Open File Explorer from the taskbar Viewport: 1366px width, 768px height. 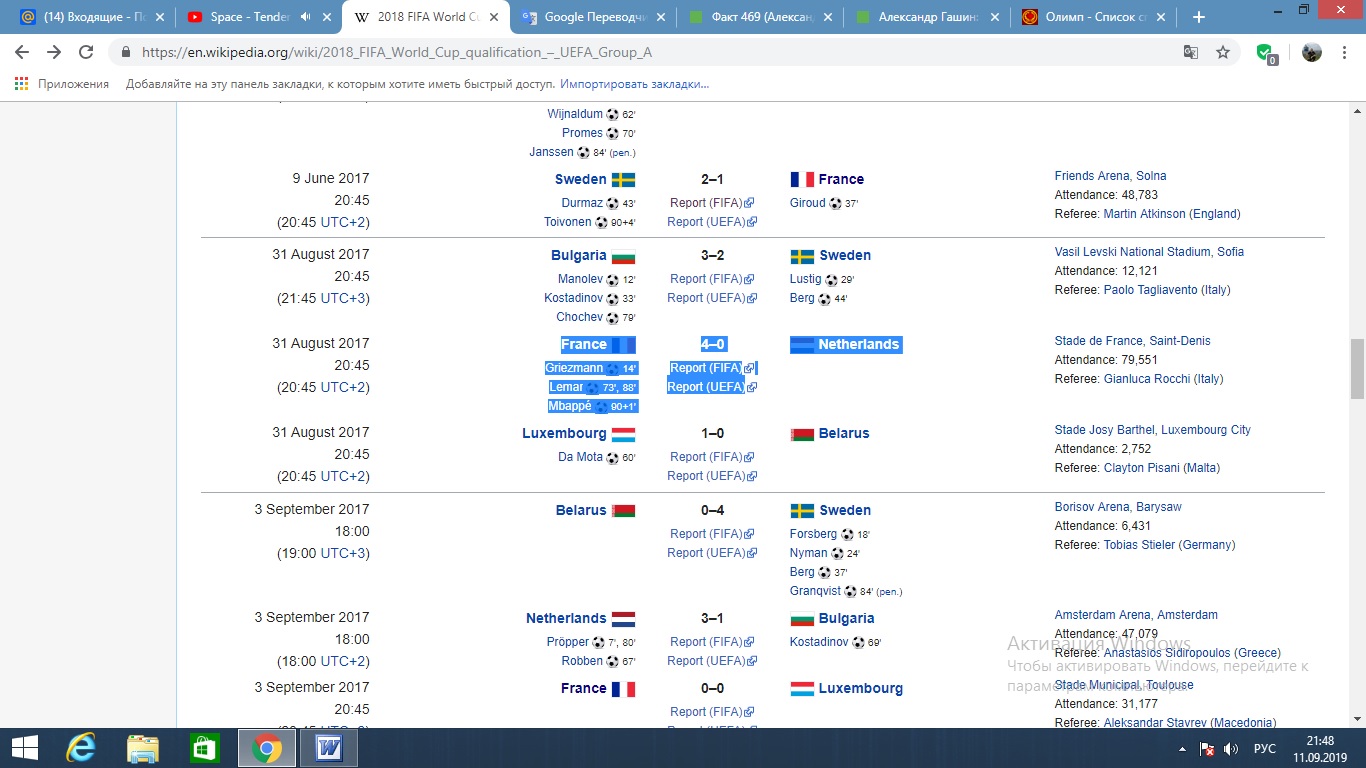[143, 748]
